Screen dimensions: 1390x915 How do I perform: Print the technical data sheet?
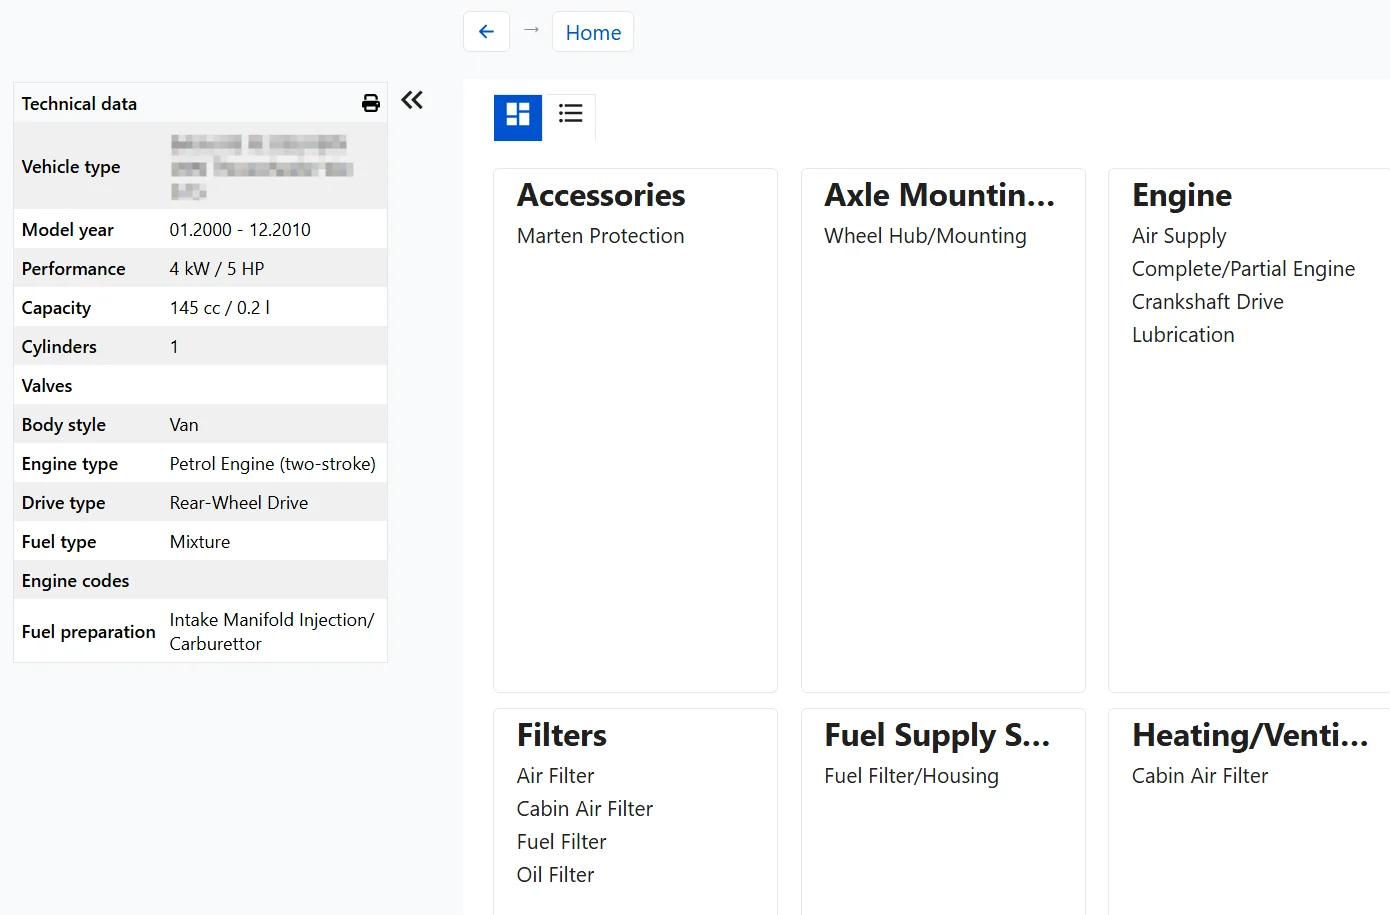coord(371,103)
